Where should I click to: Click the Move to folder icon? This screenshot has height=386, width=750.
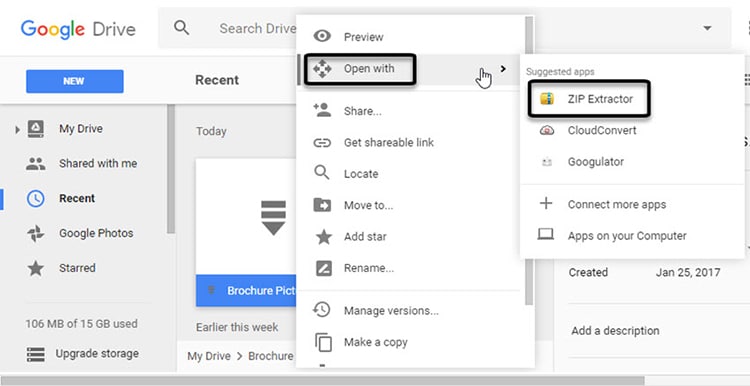[x=322, y=205]
